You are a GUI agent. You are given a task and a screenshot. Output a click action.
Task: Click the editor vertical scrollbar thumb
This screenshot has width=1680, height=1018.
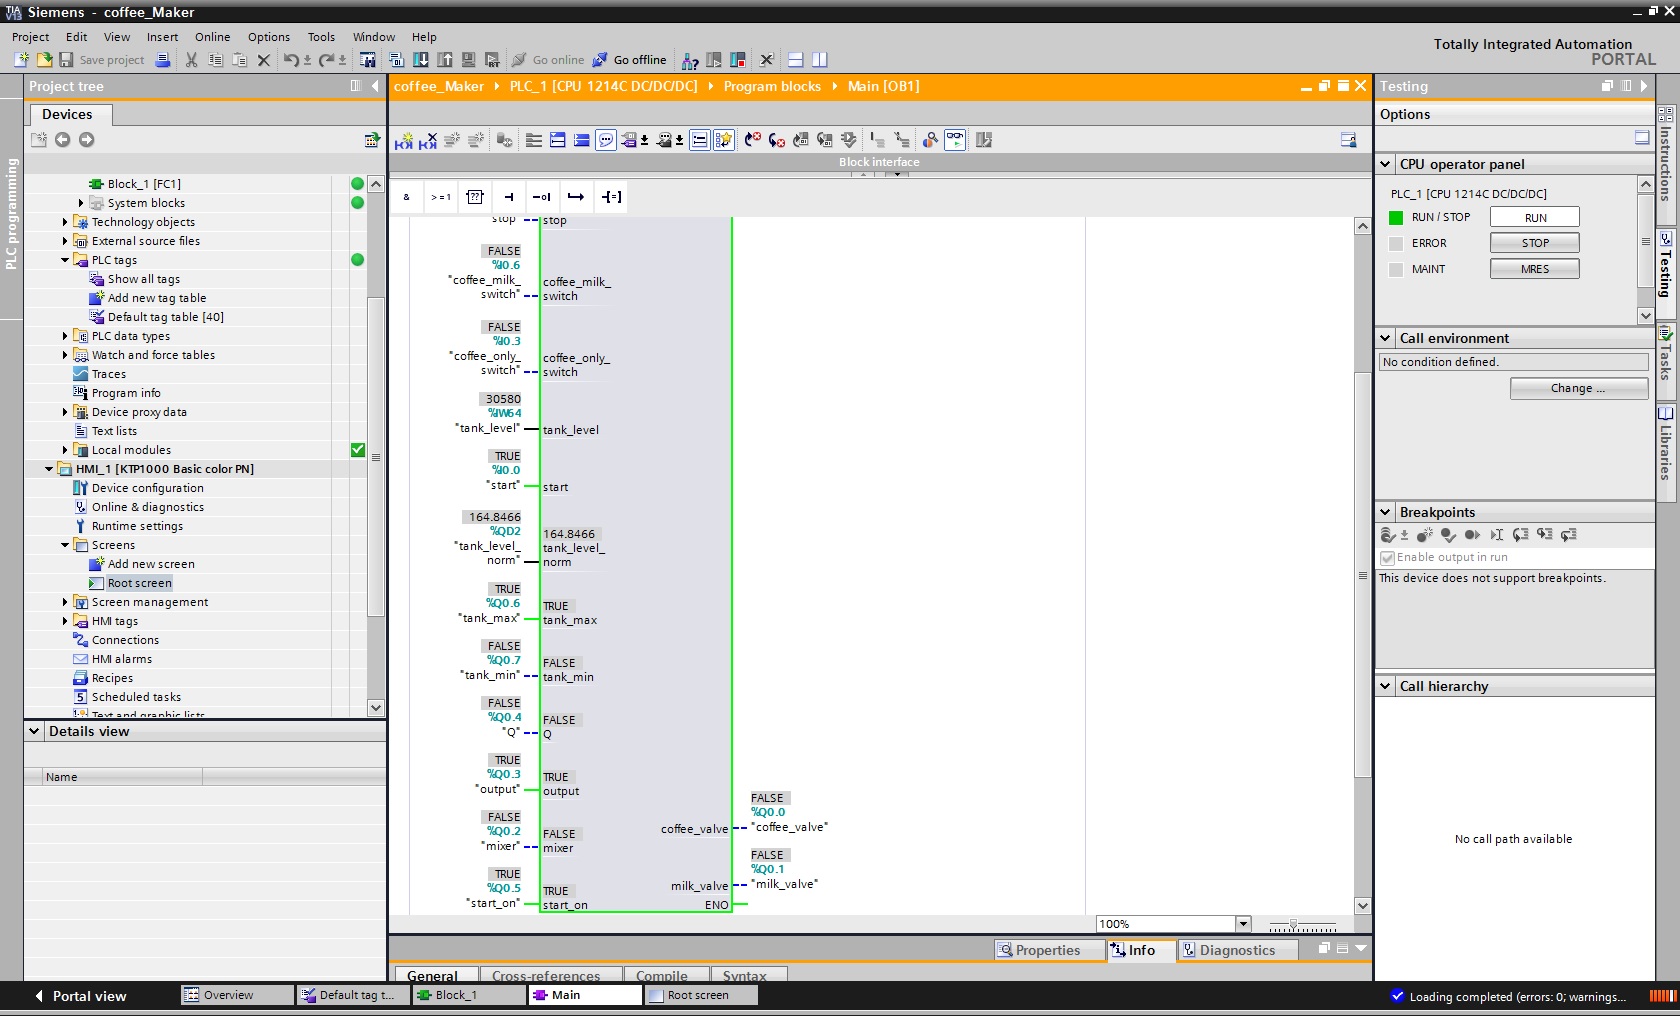click(x=1362, y=575)
